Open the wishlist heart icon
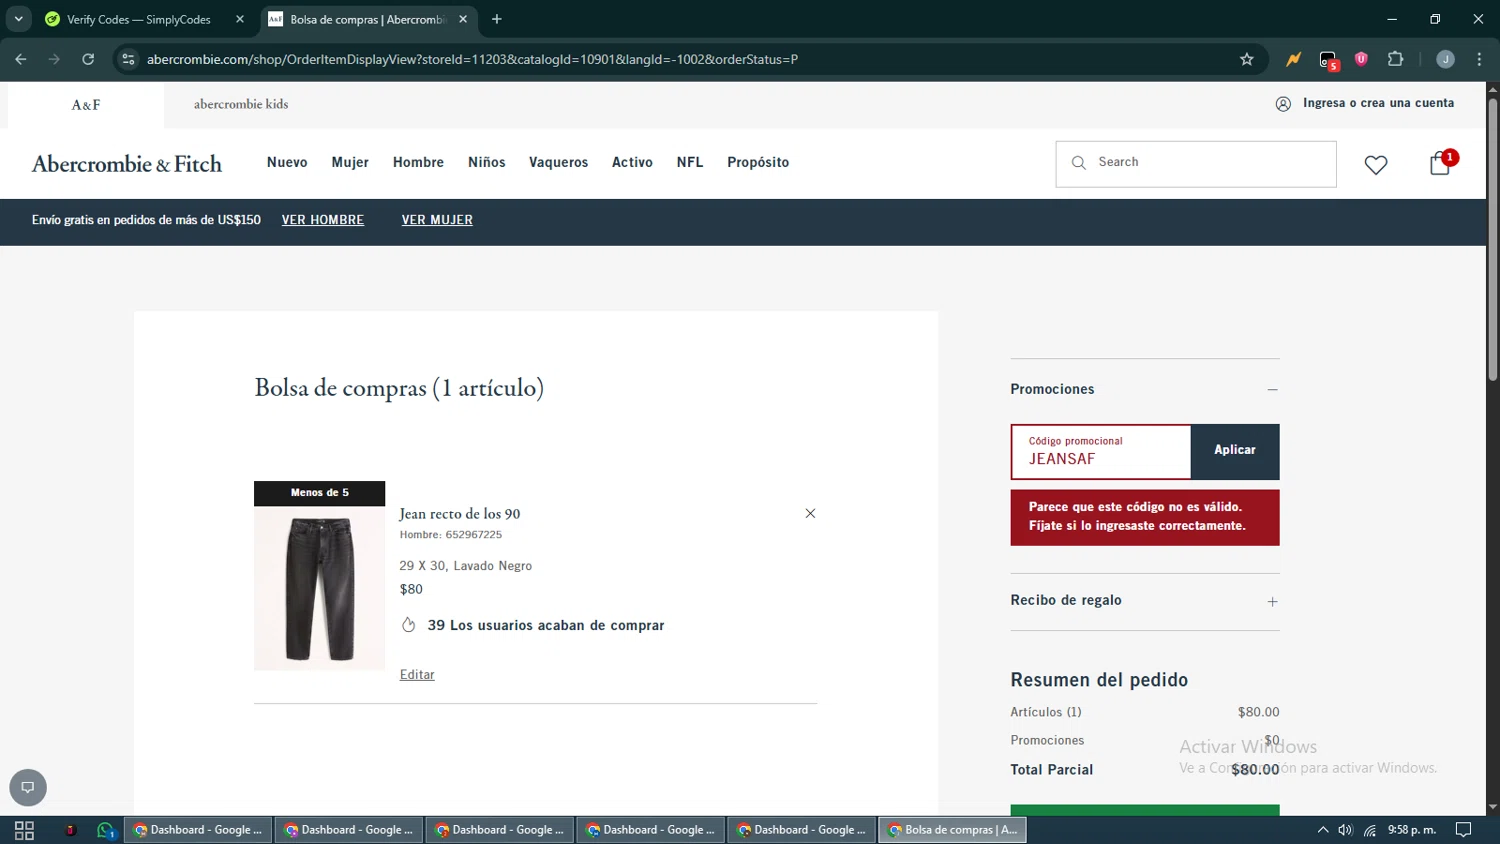 pos(1376,165)
